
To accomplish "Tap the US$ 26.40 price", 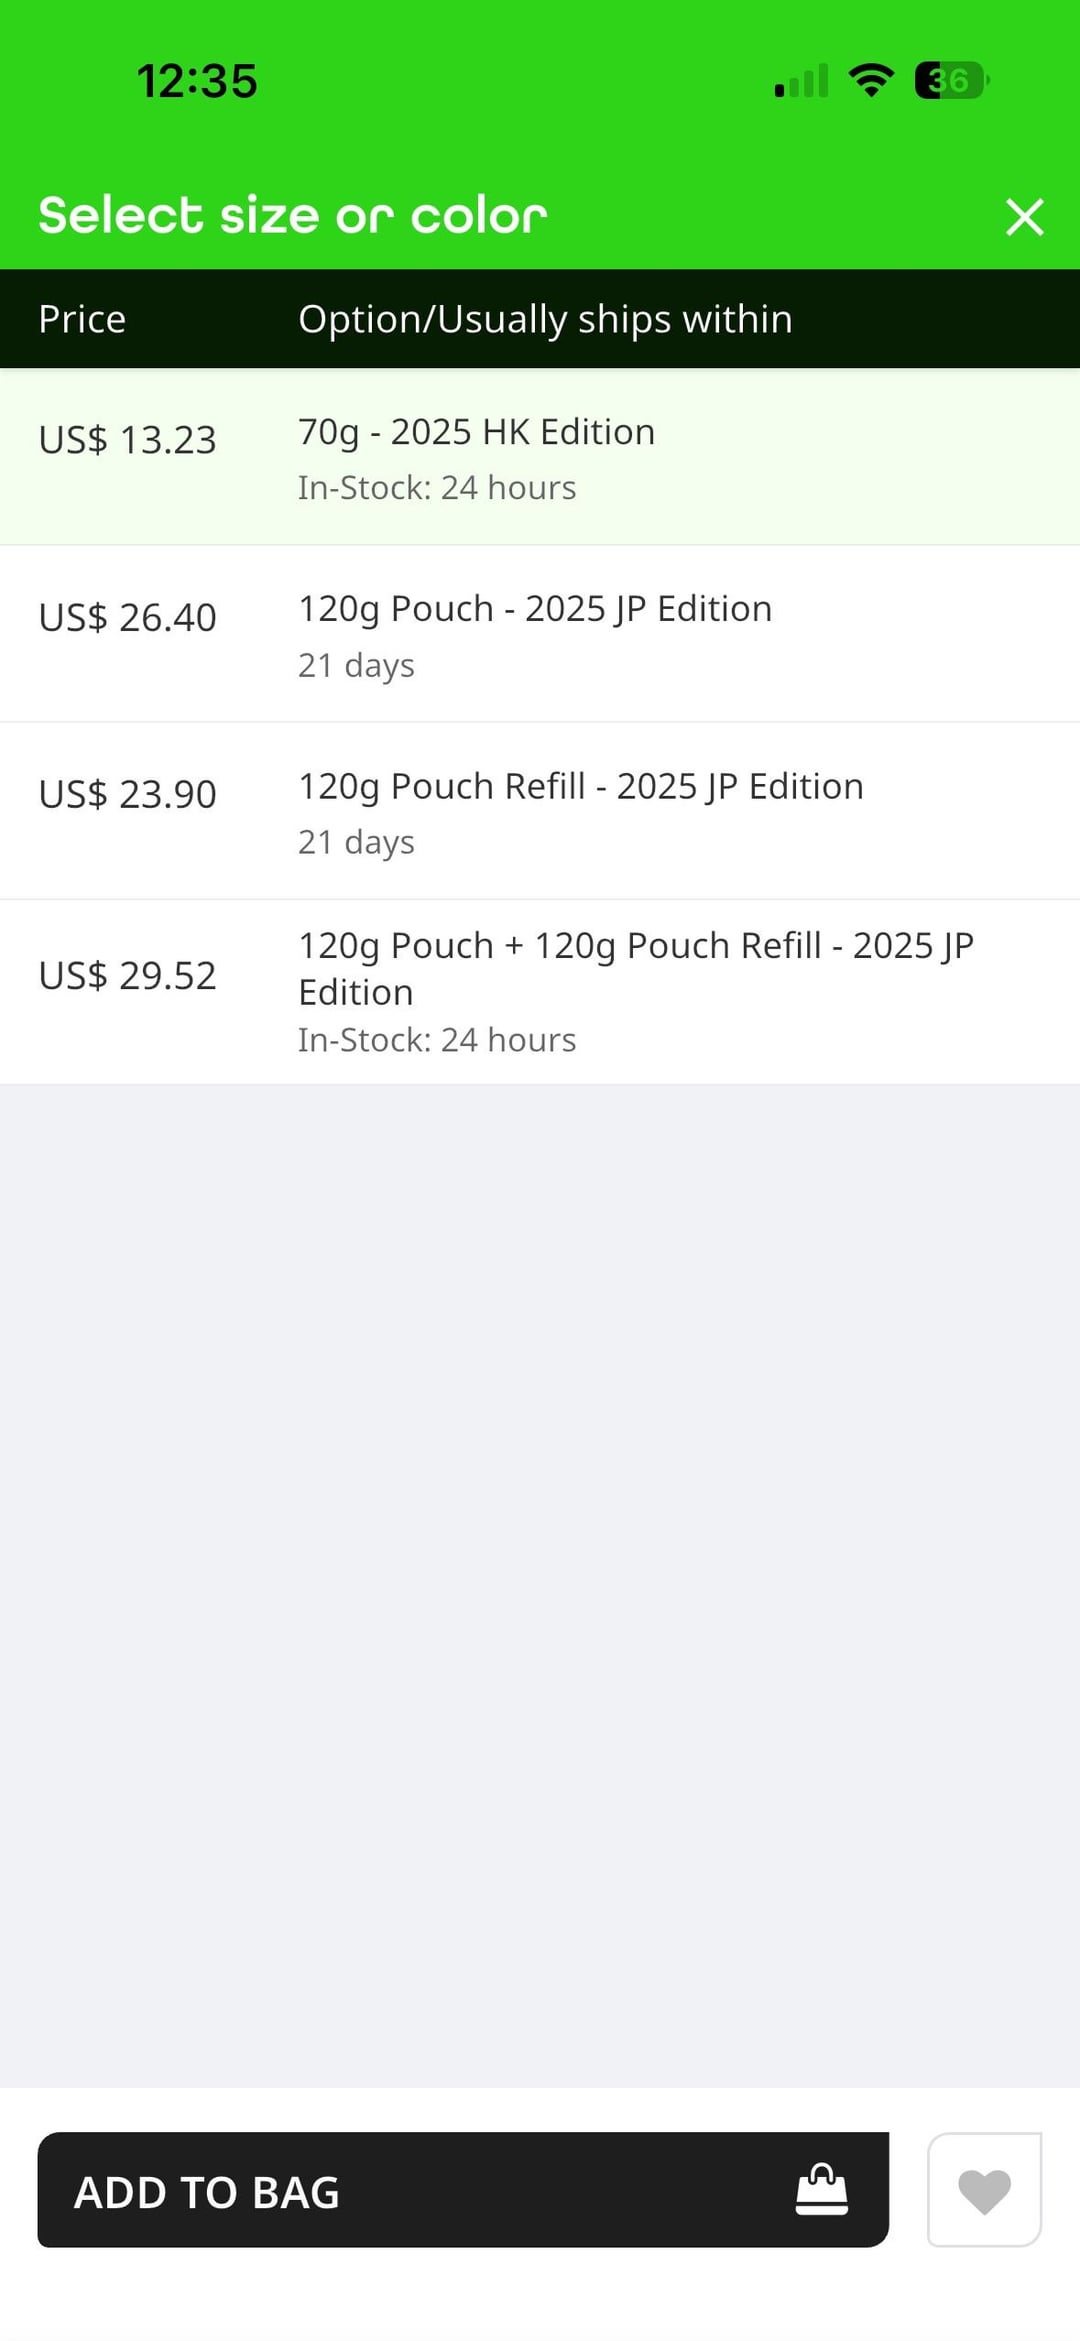I will click(127, 618).
